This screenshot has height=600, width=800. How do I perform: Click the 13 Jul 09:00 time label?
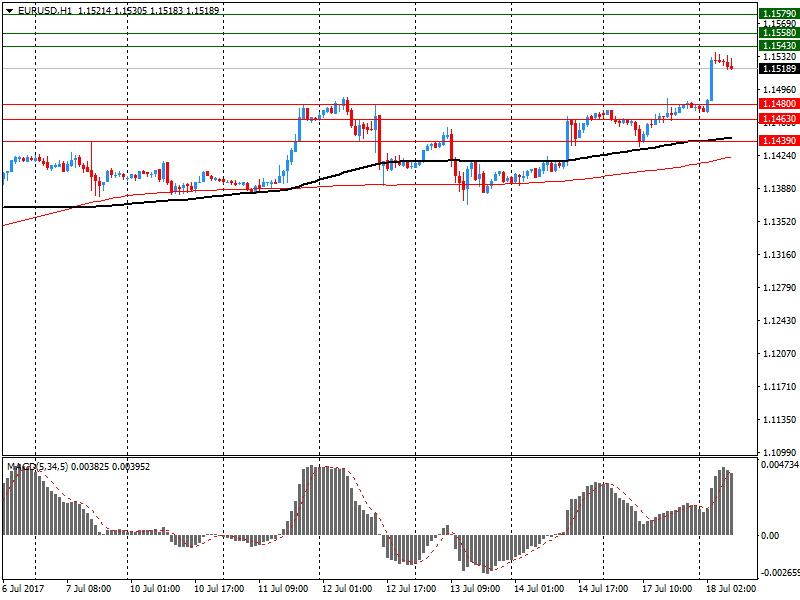click(474, 588)
